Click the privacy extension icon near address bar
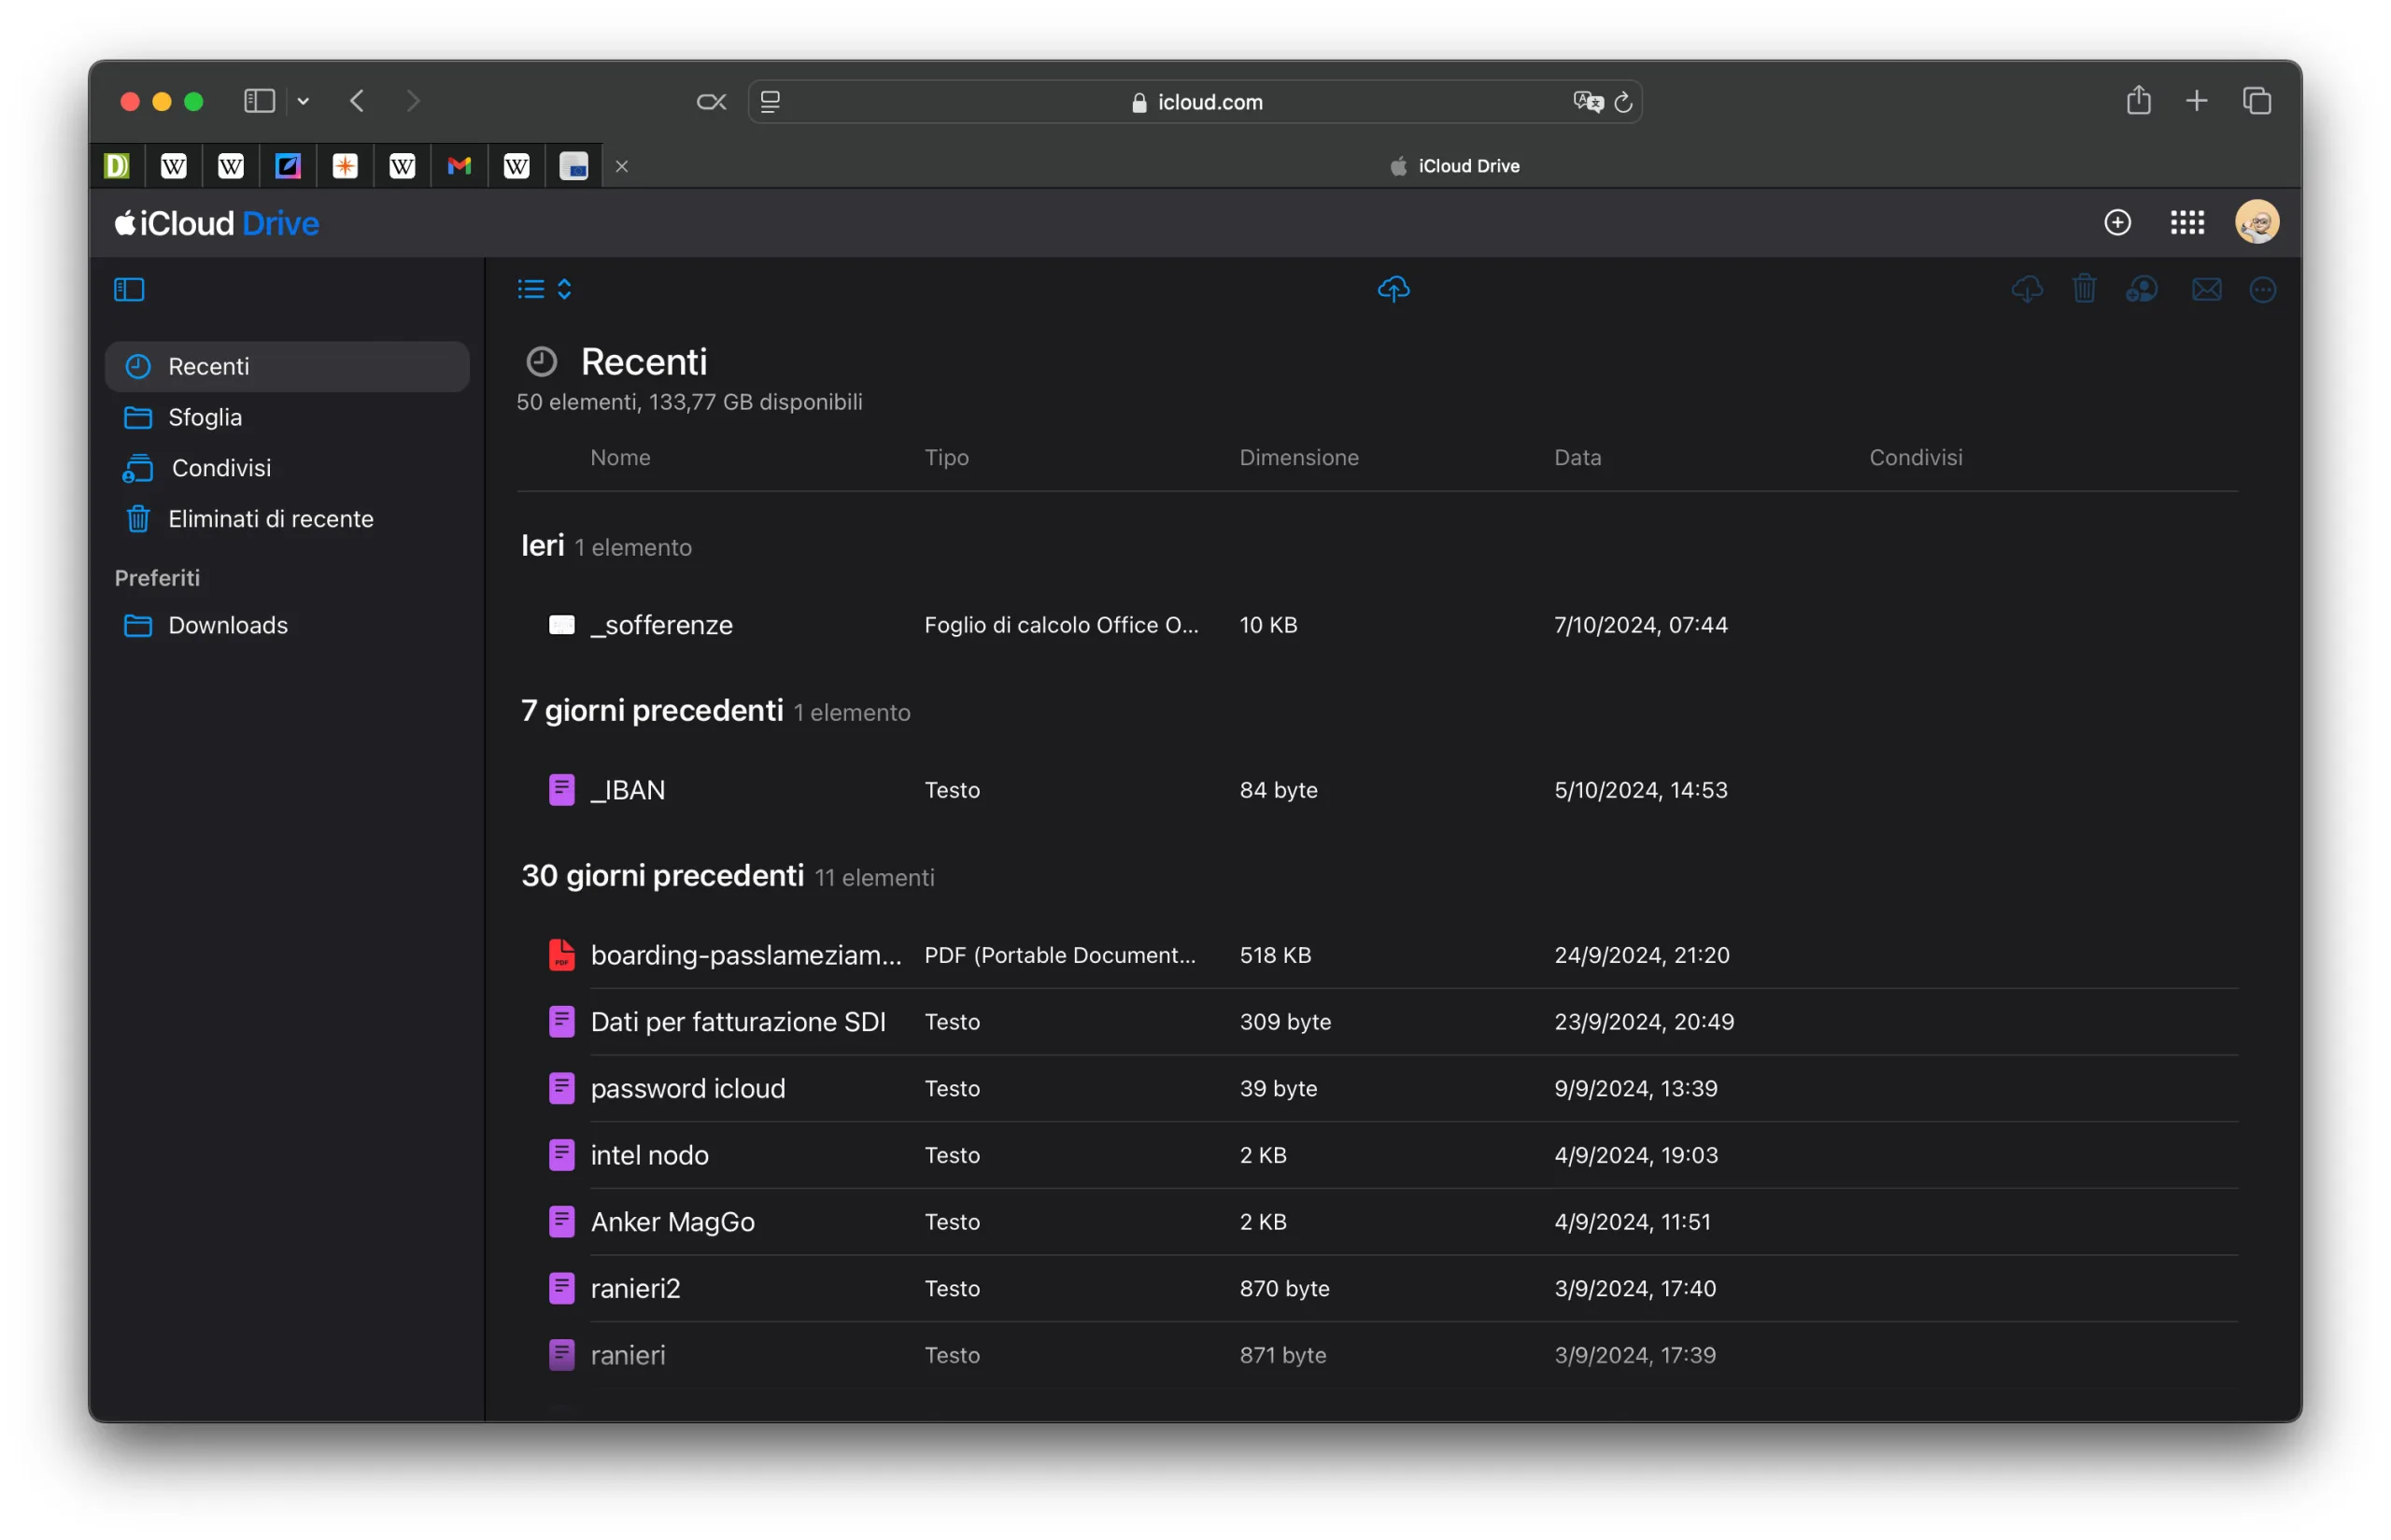This screenshot has height=1540, width=2391. [x=711, y=102]
